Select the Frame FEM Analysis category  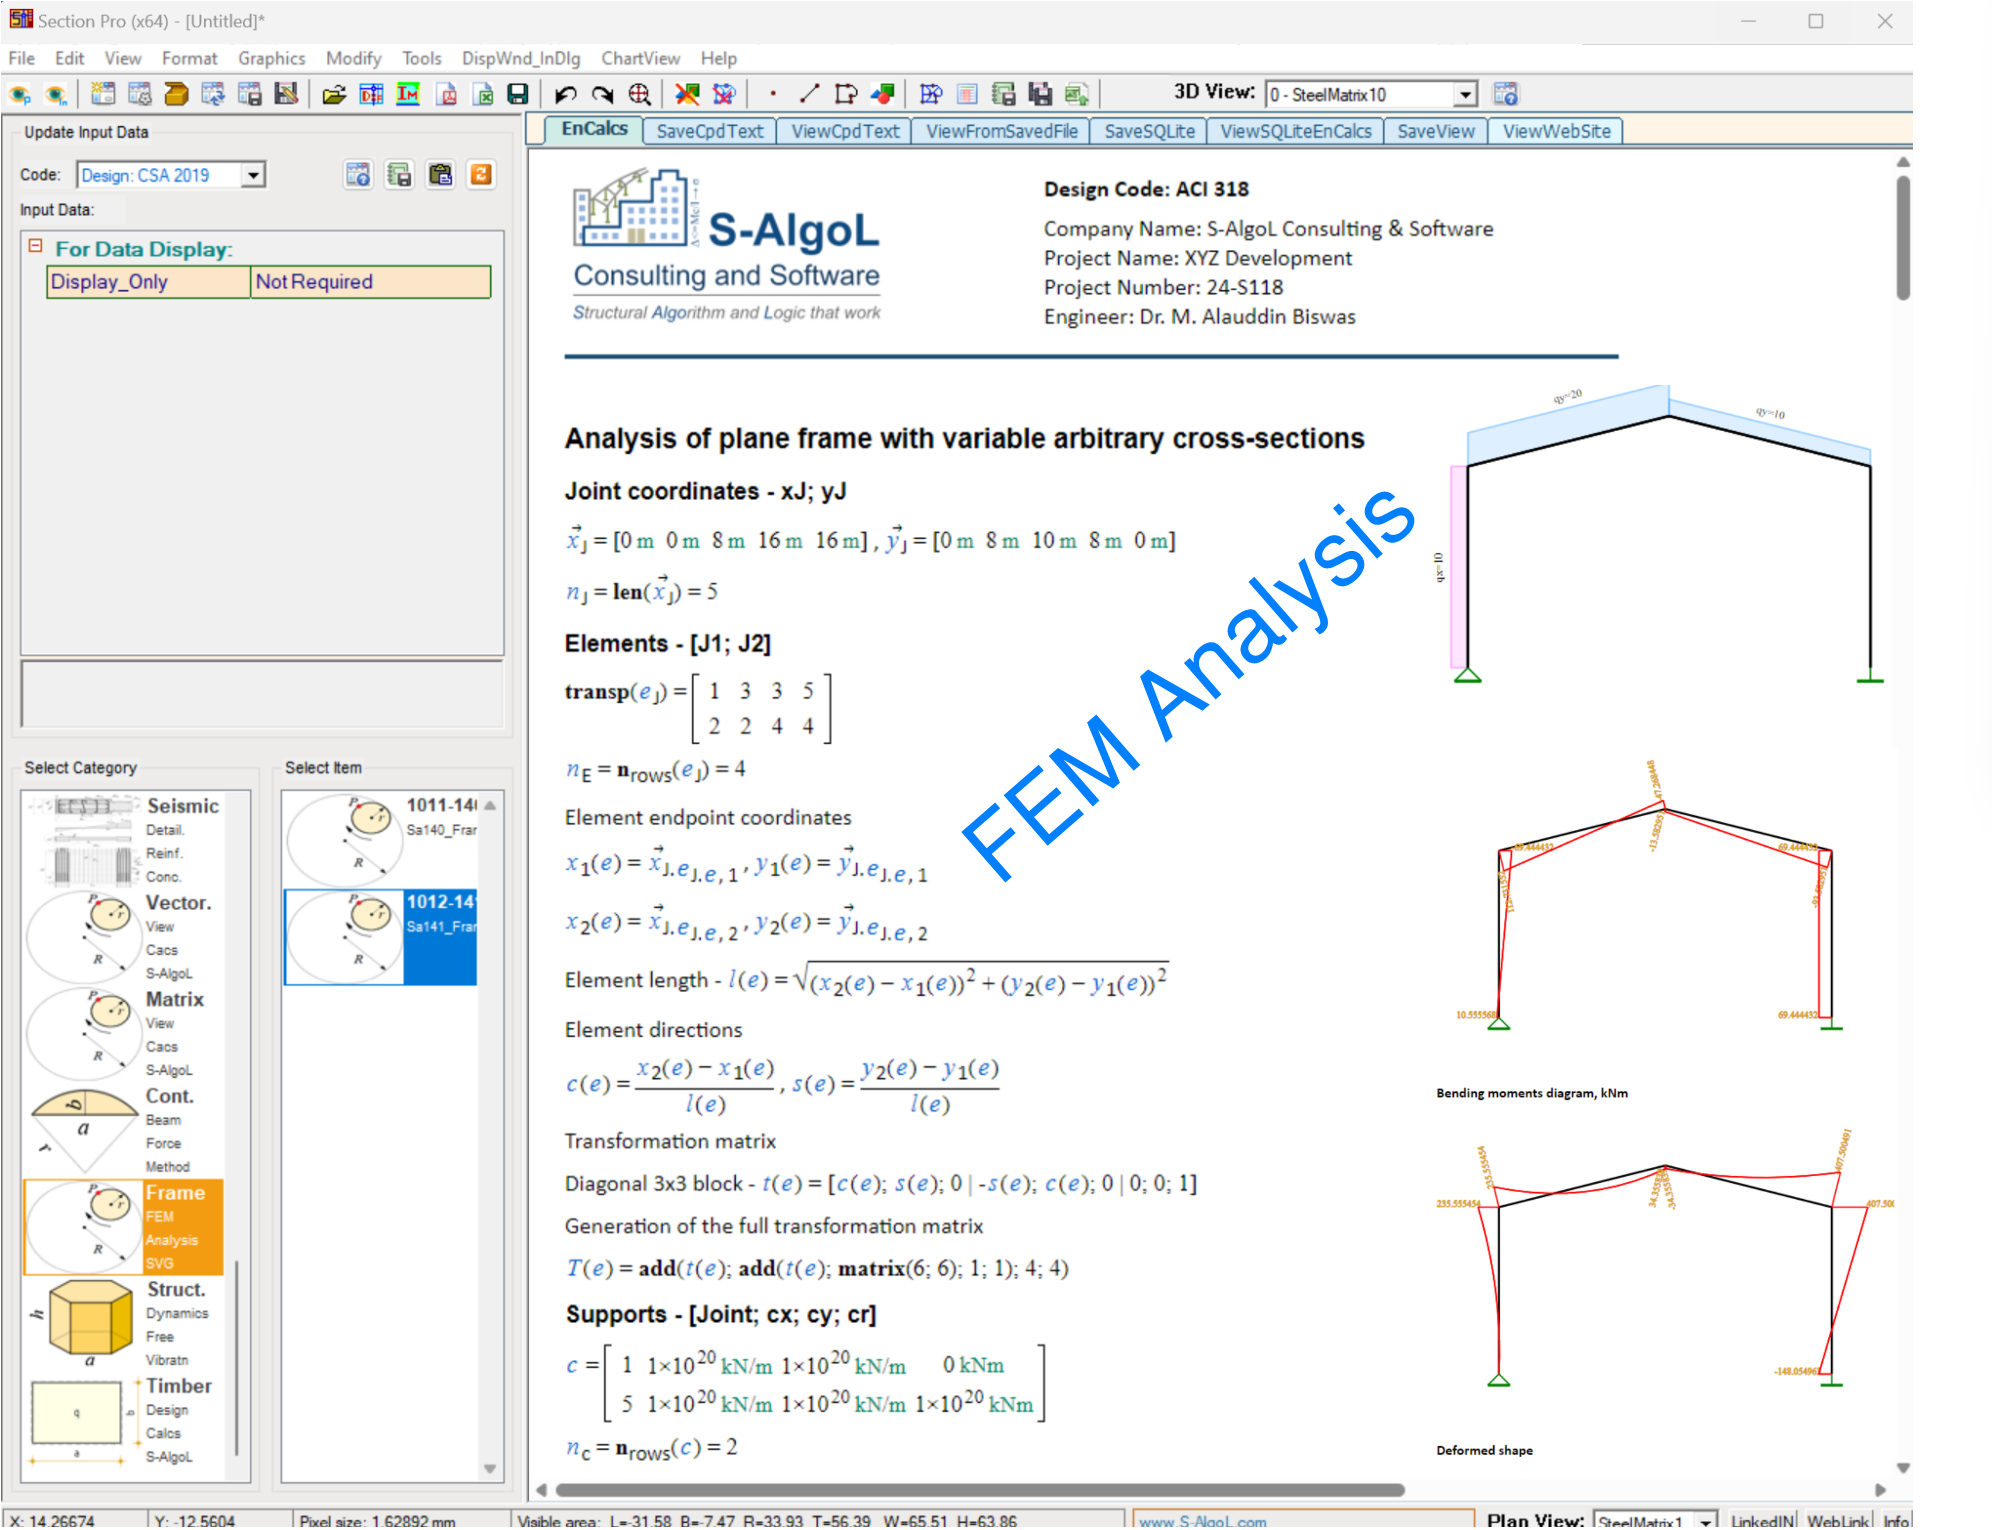click(x=123, y=1227)
